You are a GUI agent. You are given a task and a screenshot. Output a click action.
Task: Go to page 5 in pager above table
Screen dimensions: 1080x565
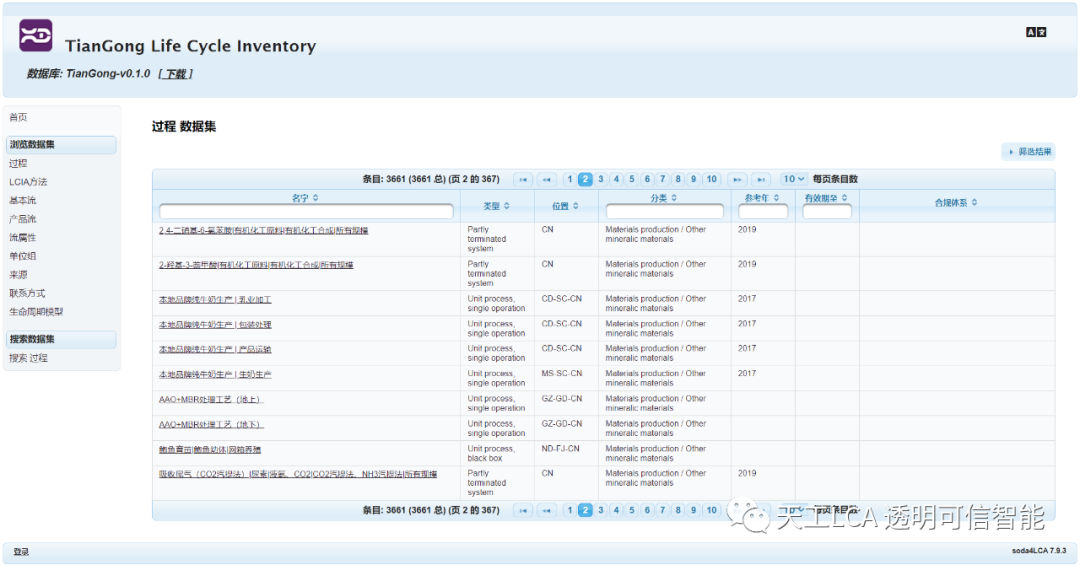(632, 179)
